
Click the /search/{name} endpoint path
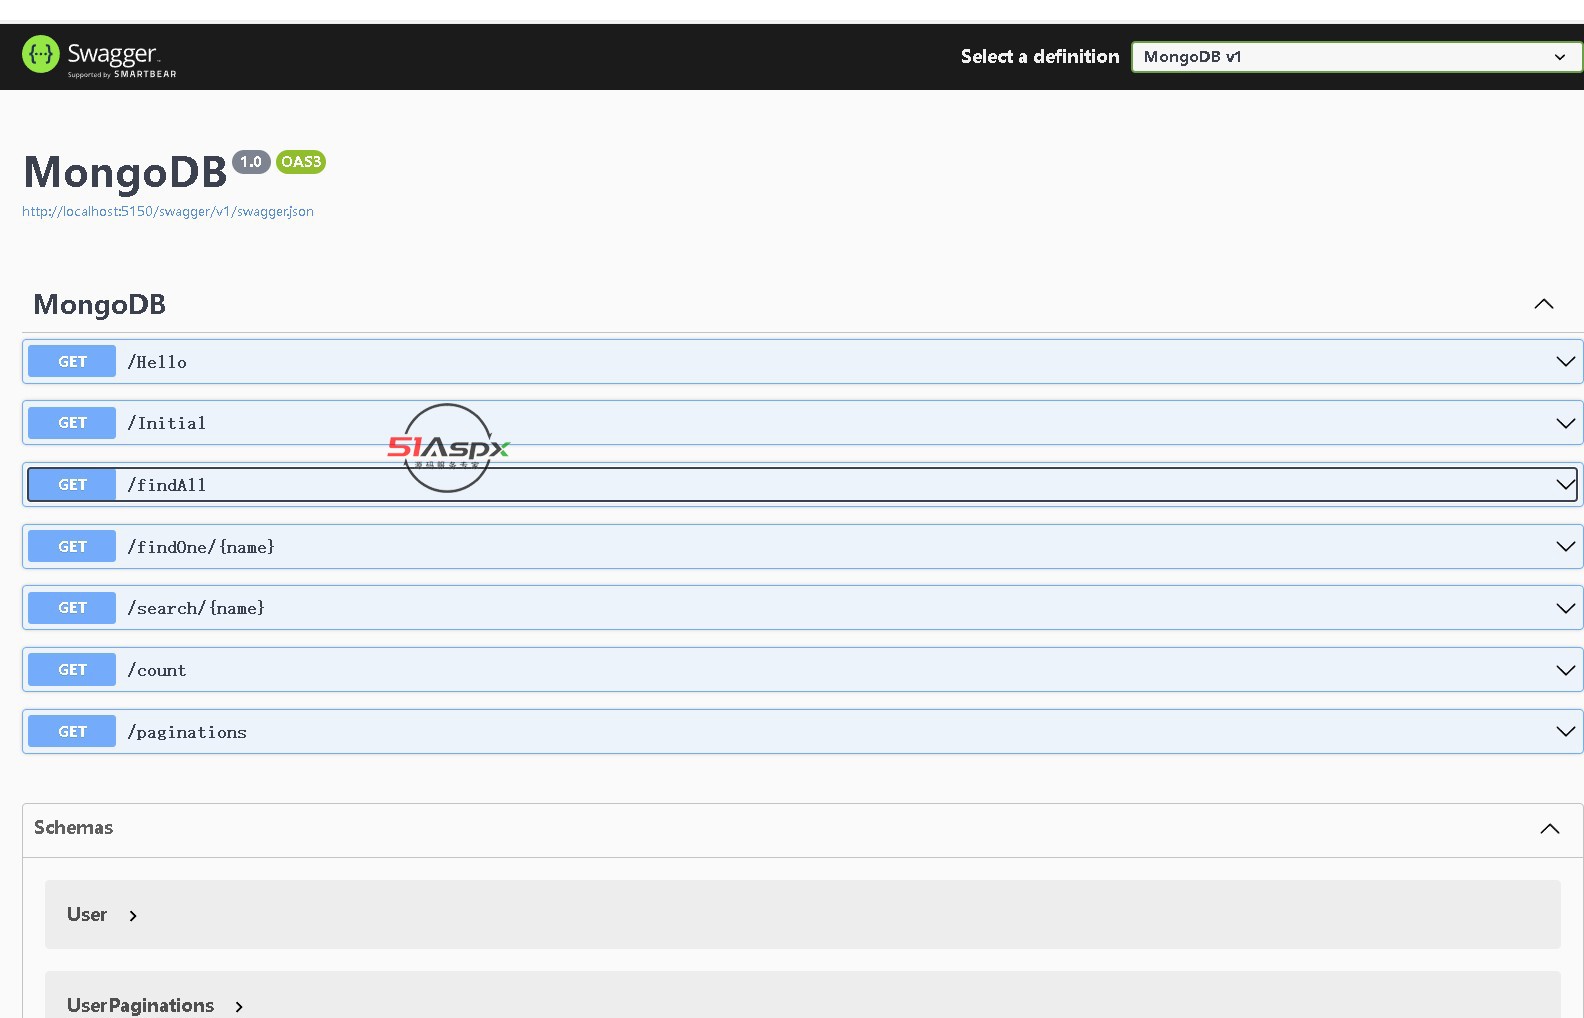(x=196, y=608)
